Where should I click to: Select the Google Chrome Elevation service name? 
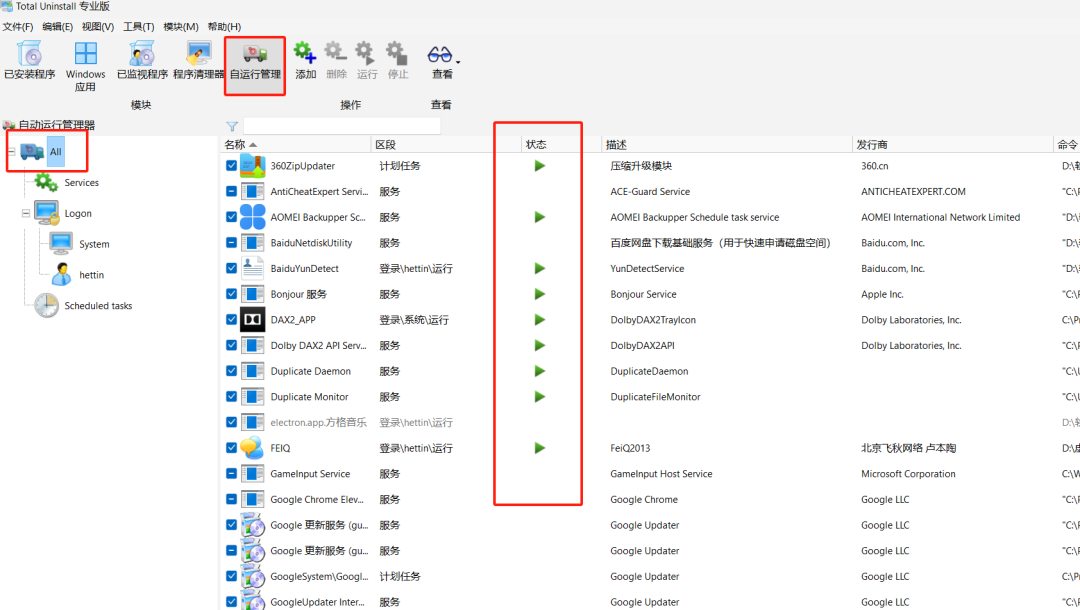(x=317, y=499)
